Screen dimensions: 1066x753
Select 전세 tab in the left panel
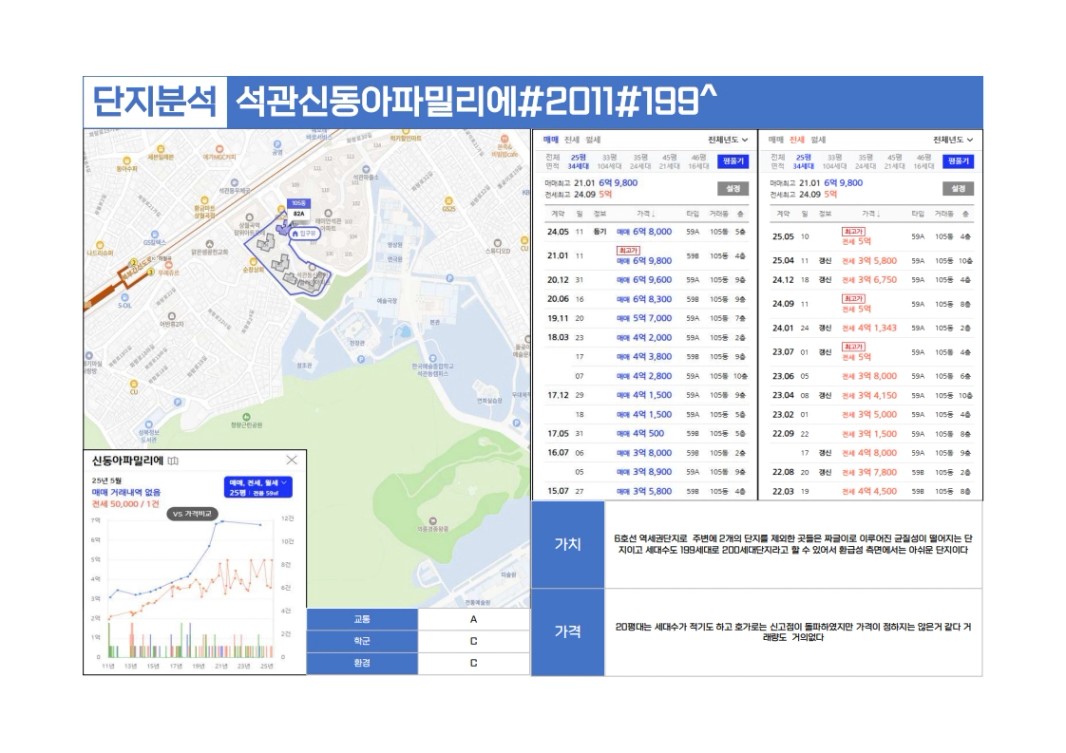coord(572,140)
